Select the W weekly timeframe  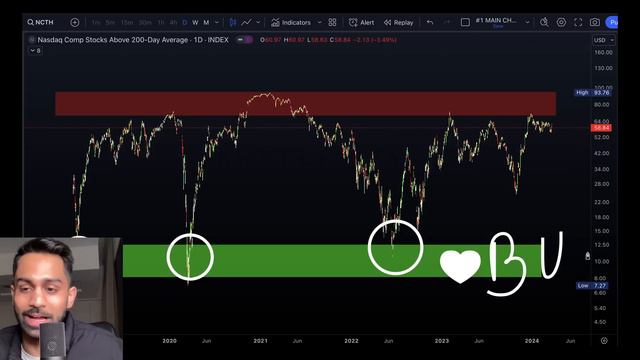click(195, 22)
